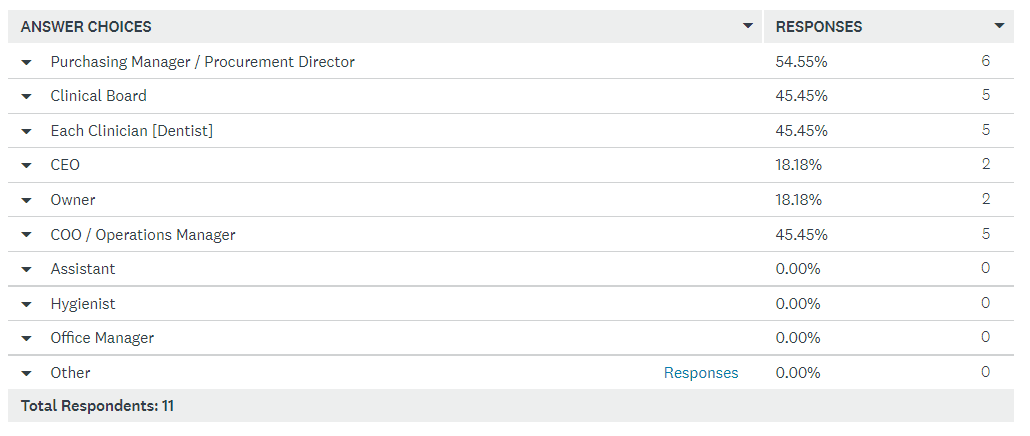
Task: Open the Responses link for Other
Action: click(701, 373)
